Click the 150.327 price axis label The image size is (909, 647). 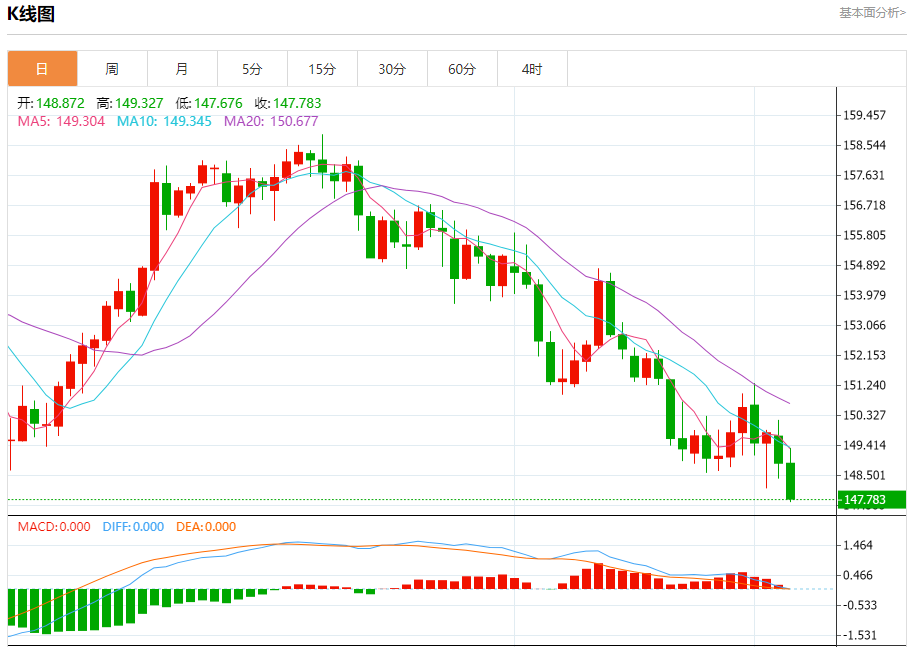pos(864,415)
